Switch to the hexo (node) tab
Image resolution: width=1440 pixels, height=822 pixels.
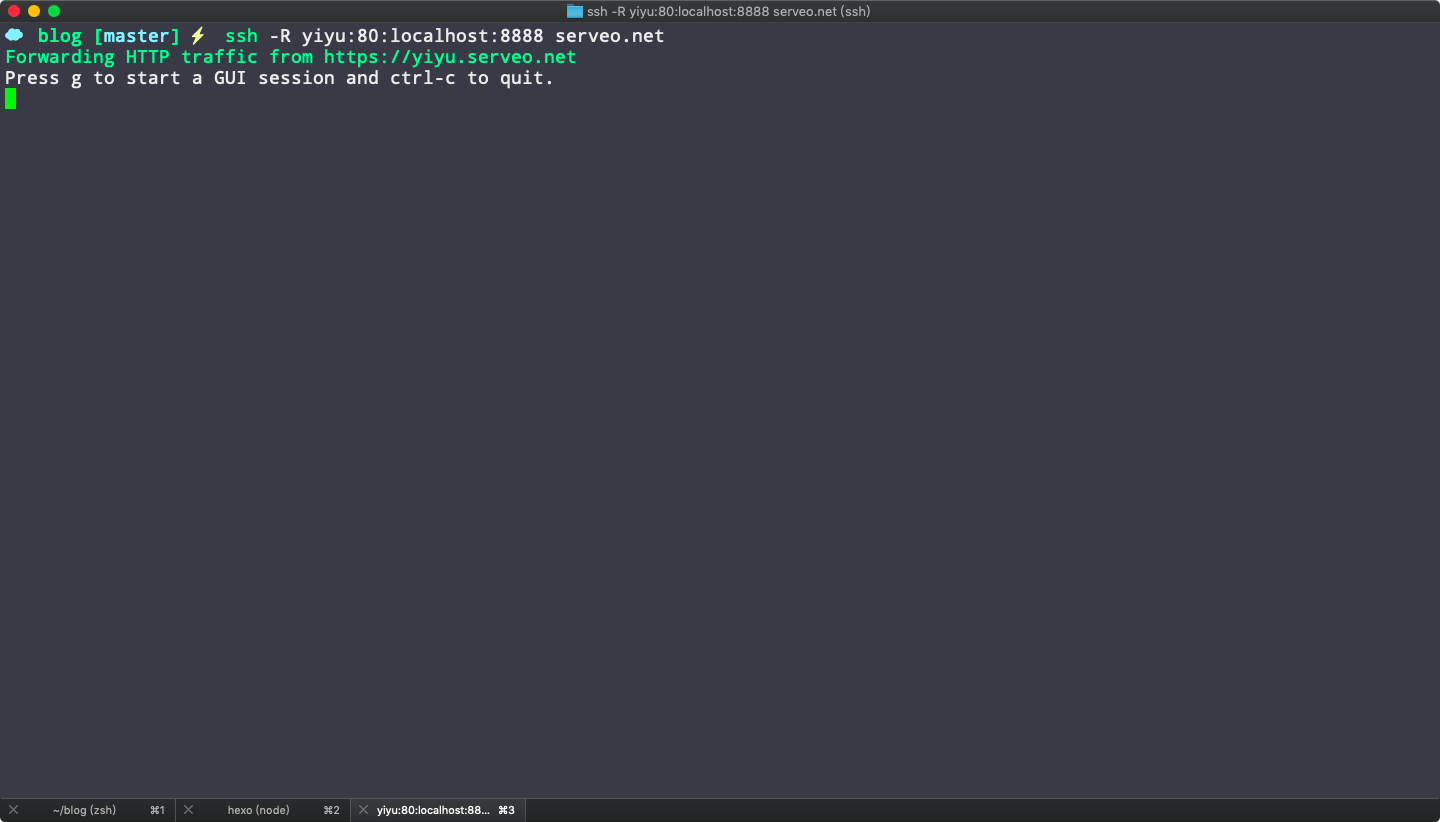click(258, 810)
